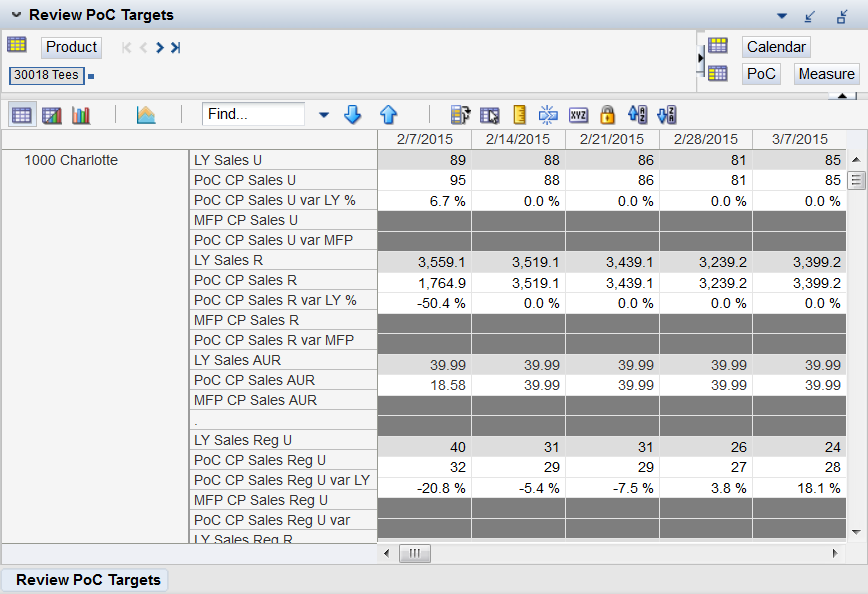Click the Find next down arrow
This screenshot has height=594, width=868.
(x=352, y=115)
